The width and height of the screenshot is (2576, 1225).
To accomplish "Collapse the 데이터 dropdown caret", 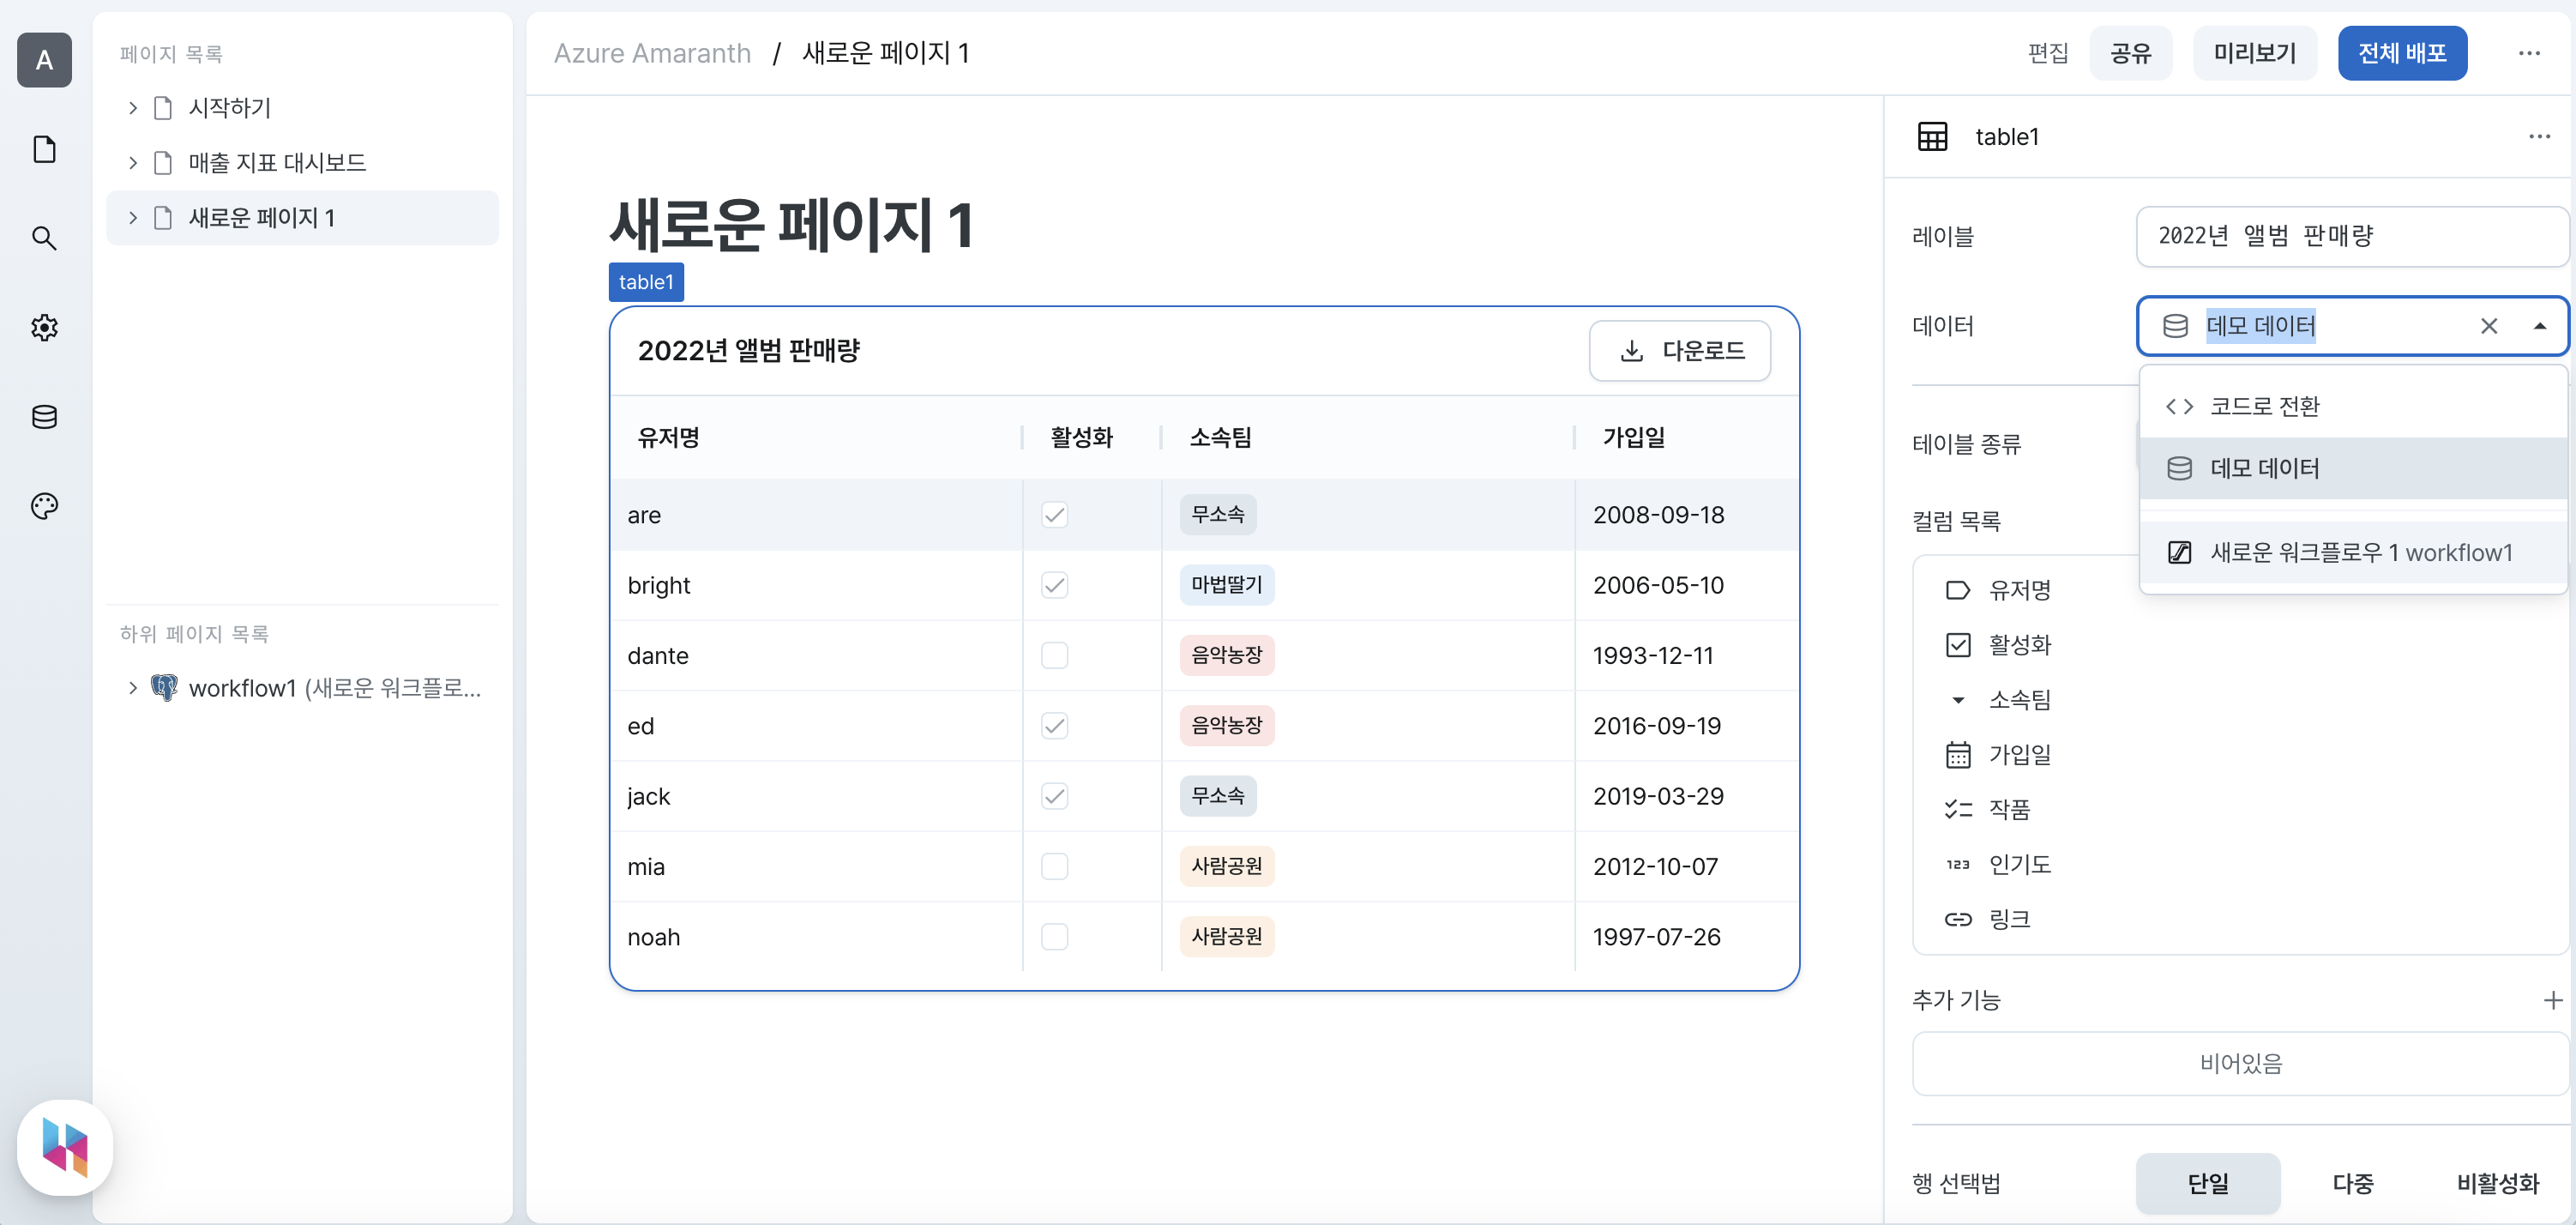I will [2539, 326].
